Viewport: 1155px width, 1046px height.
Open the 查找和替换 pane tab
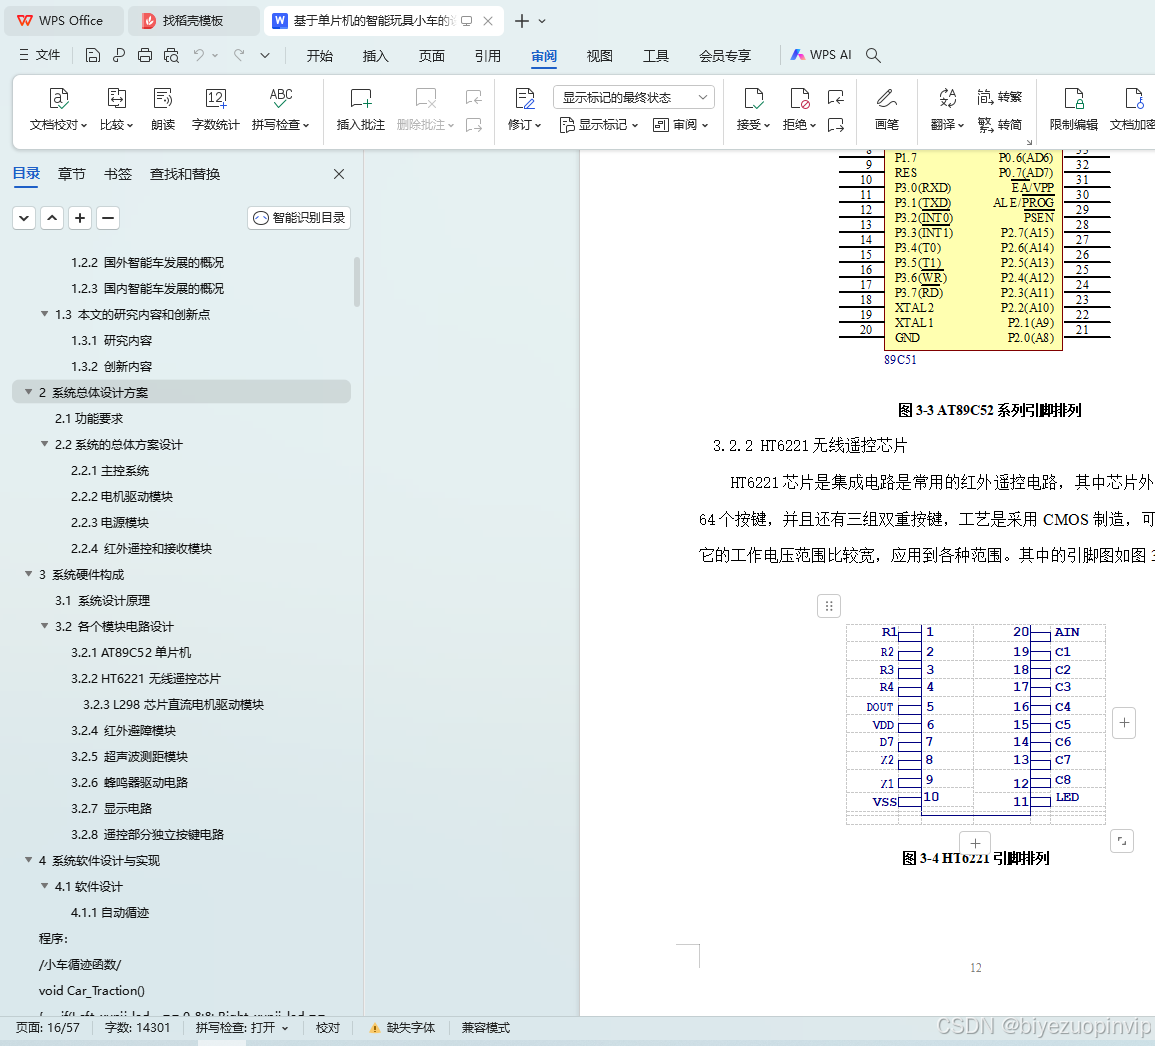[185, 174]
